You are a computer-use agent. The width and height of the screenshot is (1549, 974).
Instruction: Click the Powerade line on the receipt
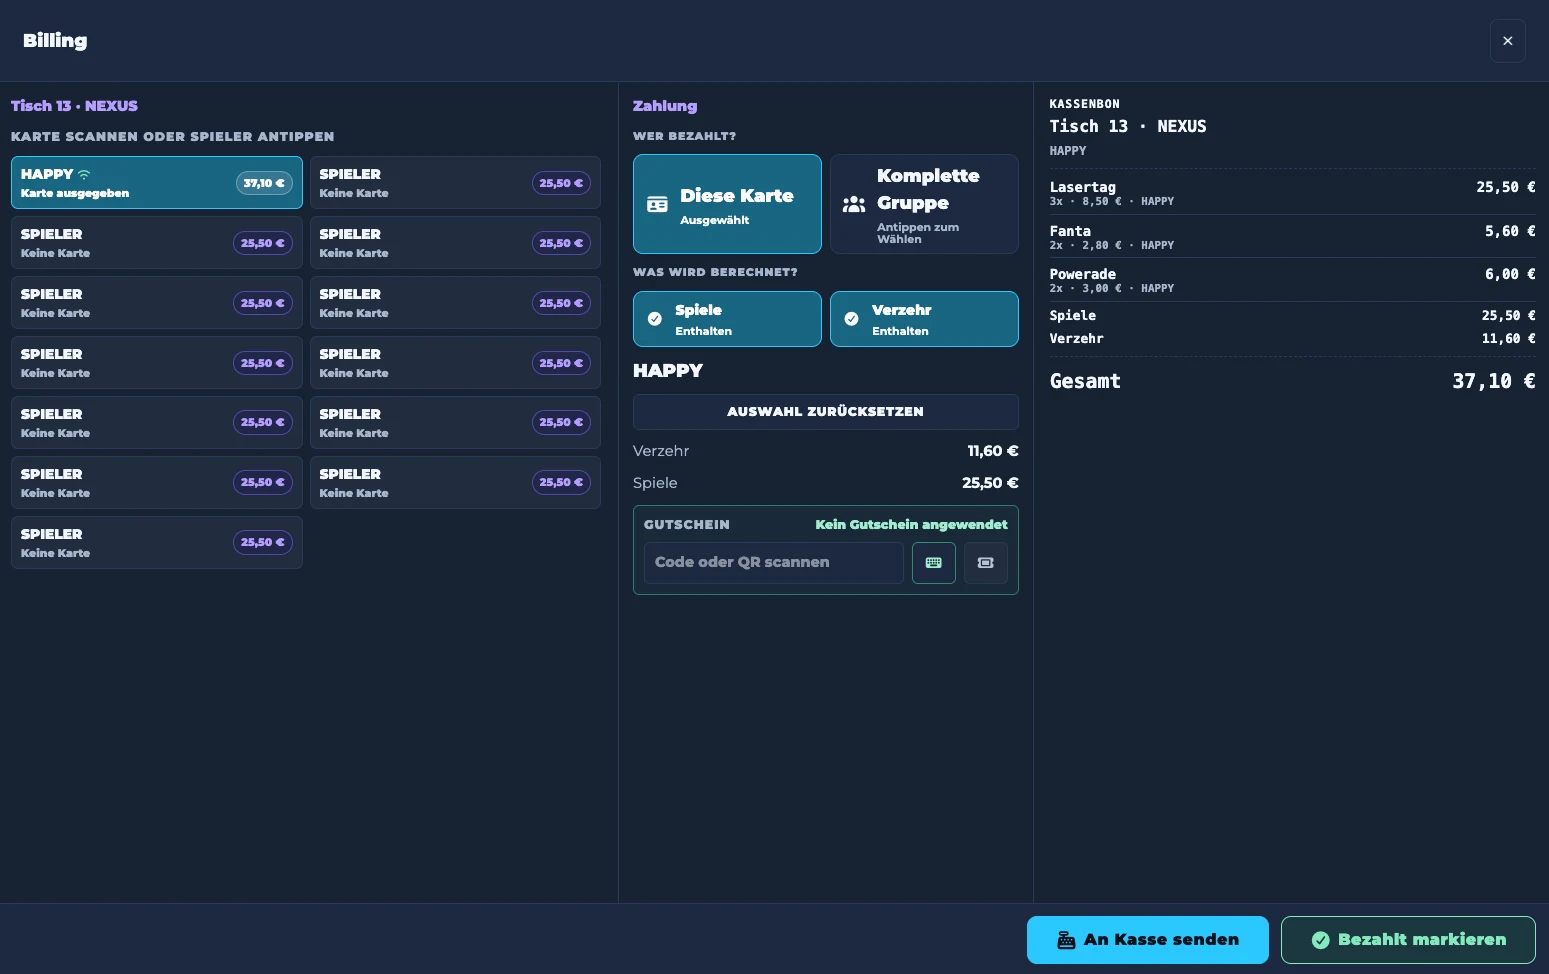coord(1292,280)
